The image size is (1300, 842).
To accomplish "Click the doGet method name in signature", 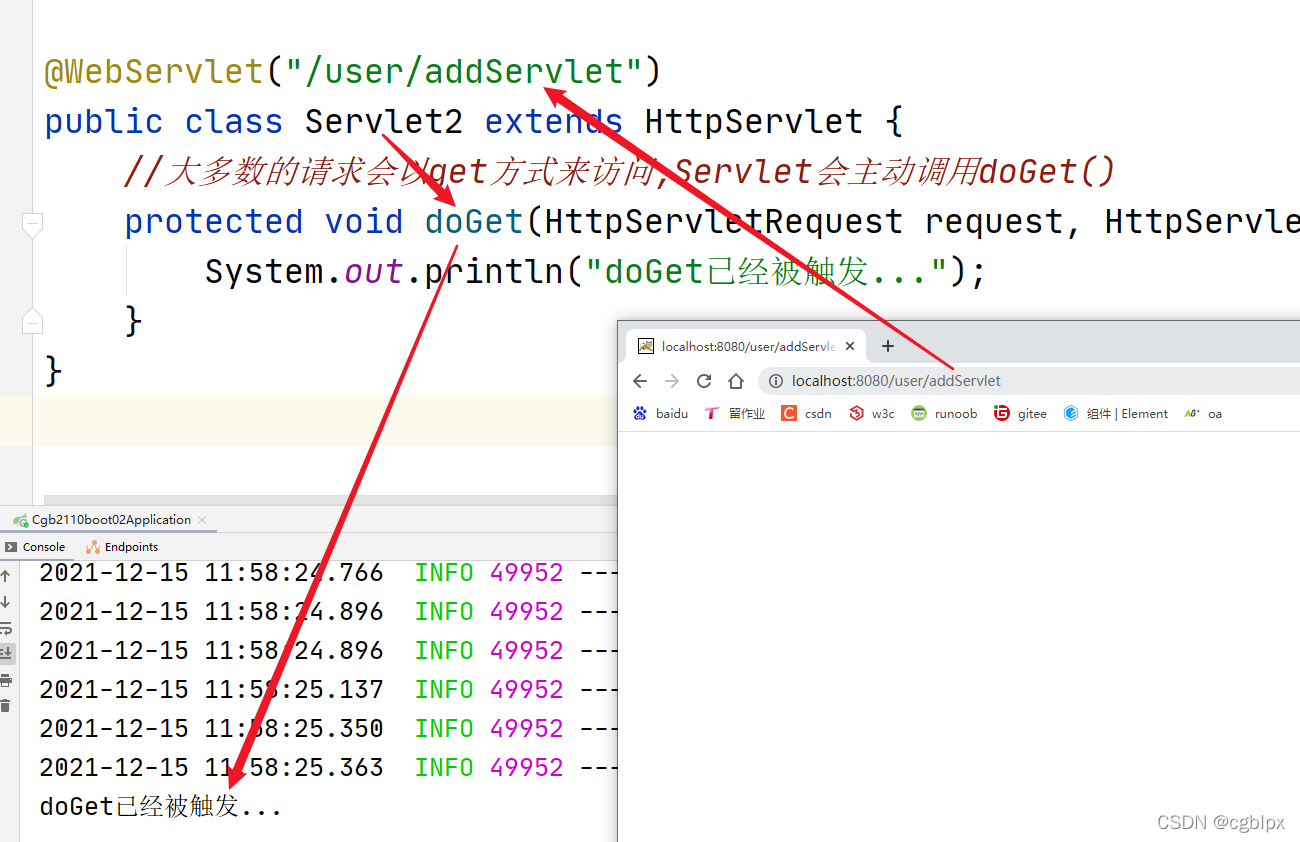I will [x=474, y=221].
